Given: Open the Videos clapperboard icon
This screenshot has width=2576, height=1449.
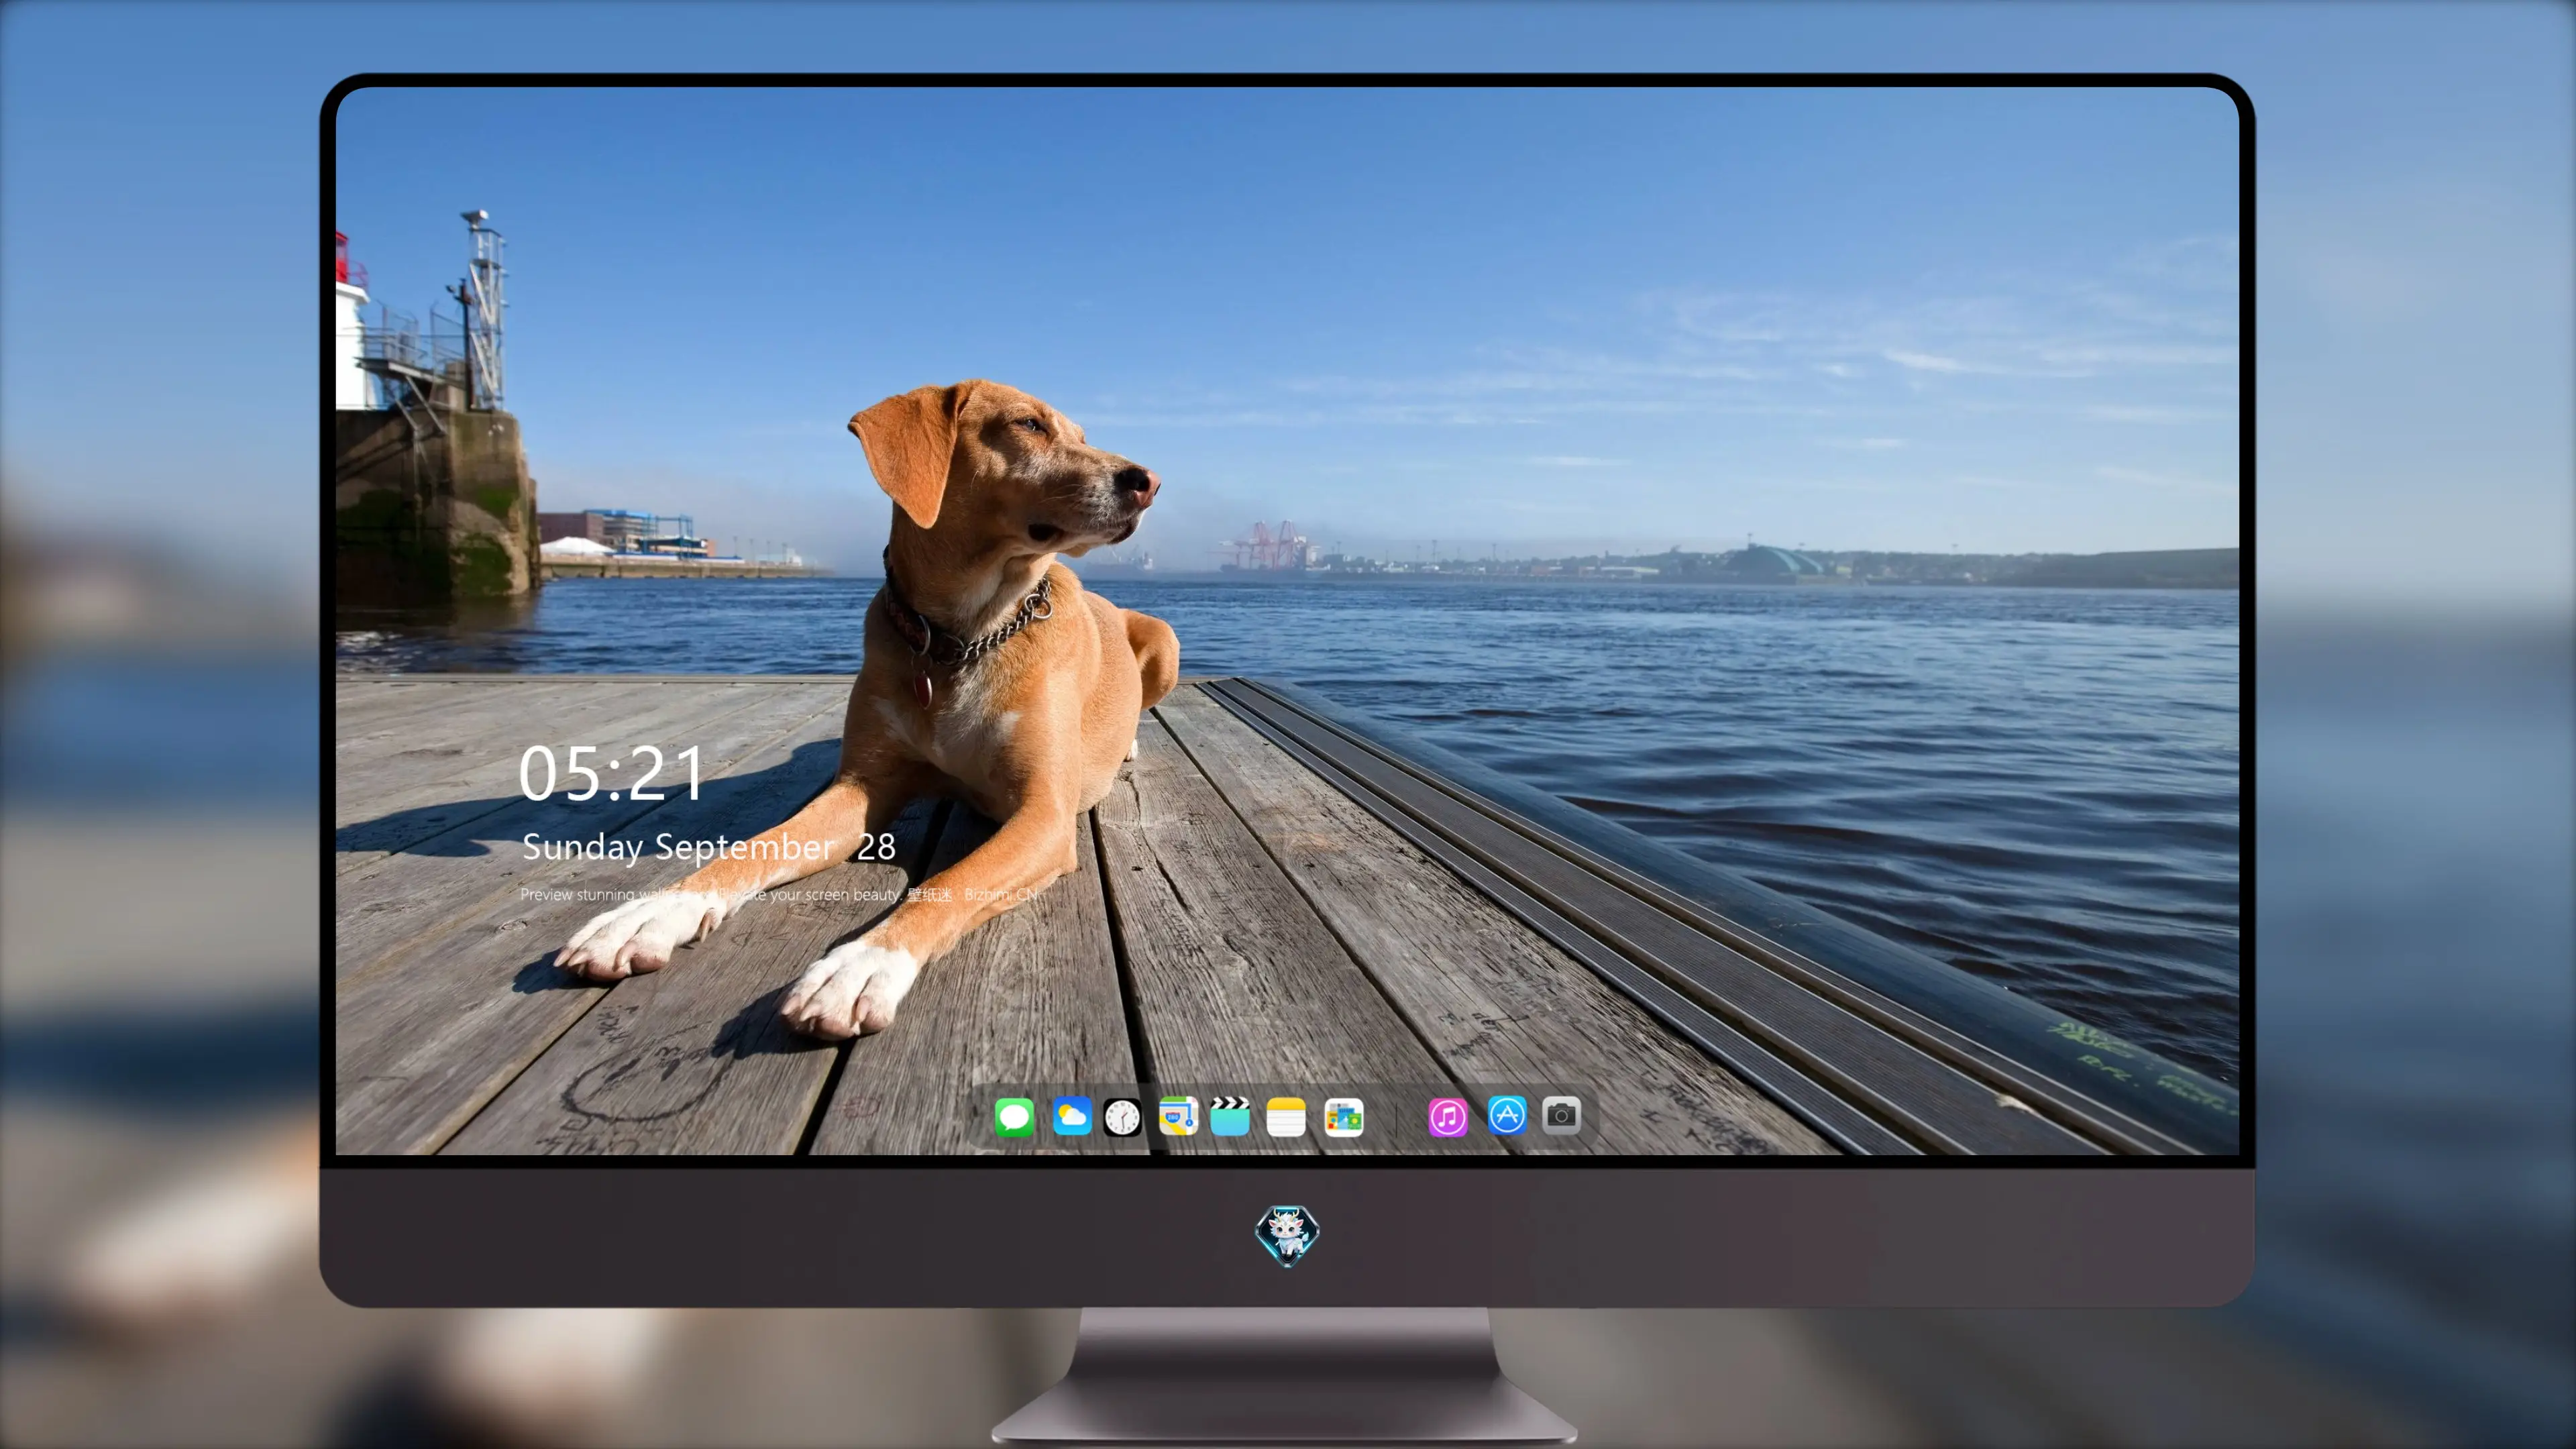Looking at the screenshot, I should 1230,1116.
